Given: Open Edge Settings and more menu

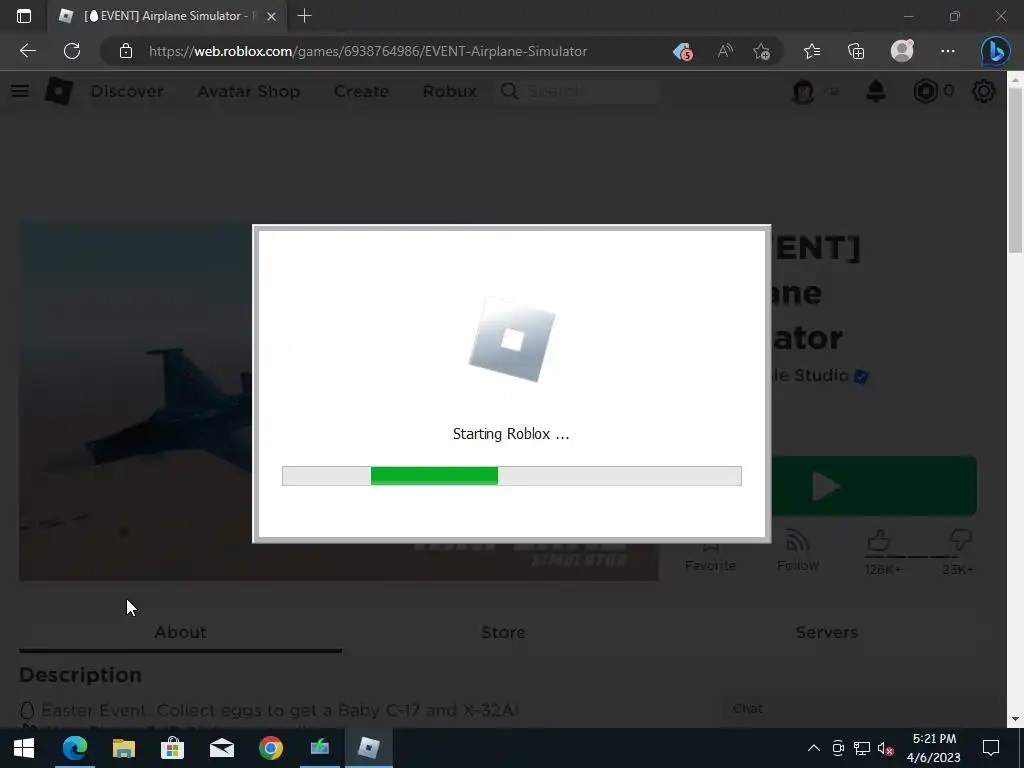Looking at the screenshot, I should click(x=948, y=51).
